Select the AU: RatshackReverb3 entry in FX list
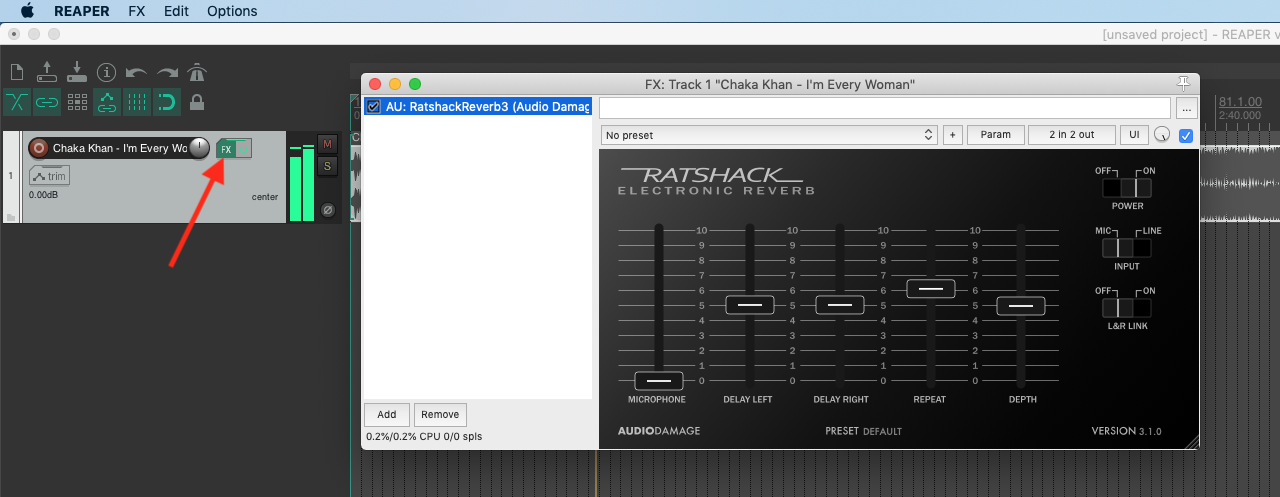 click(x=488, y=106)
